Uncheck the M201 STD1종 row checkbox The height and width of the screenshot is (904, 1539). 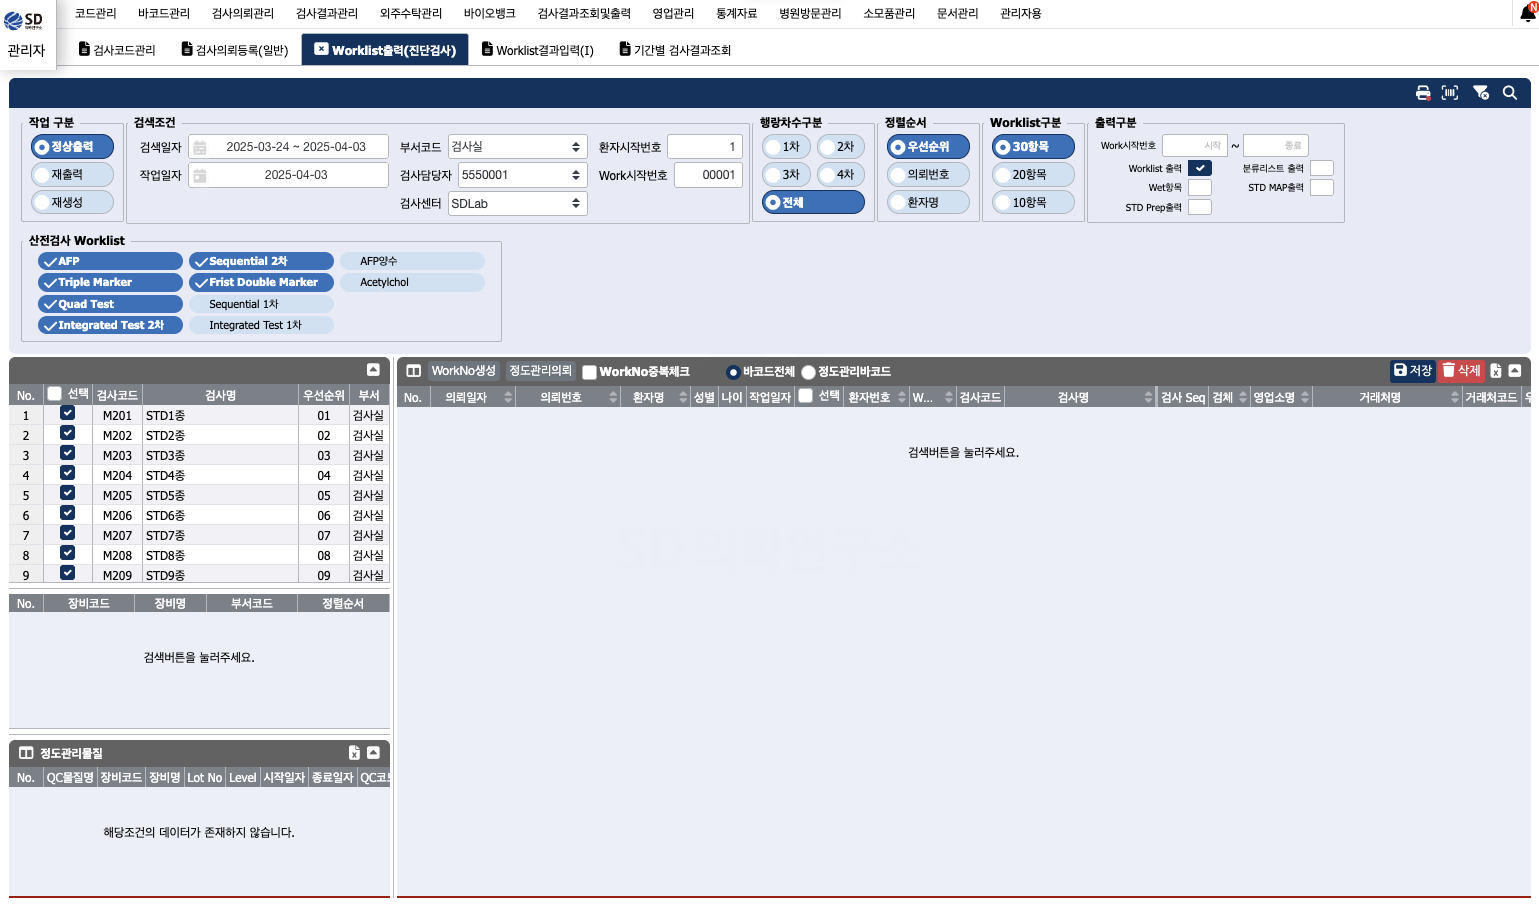67,413
